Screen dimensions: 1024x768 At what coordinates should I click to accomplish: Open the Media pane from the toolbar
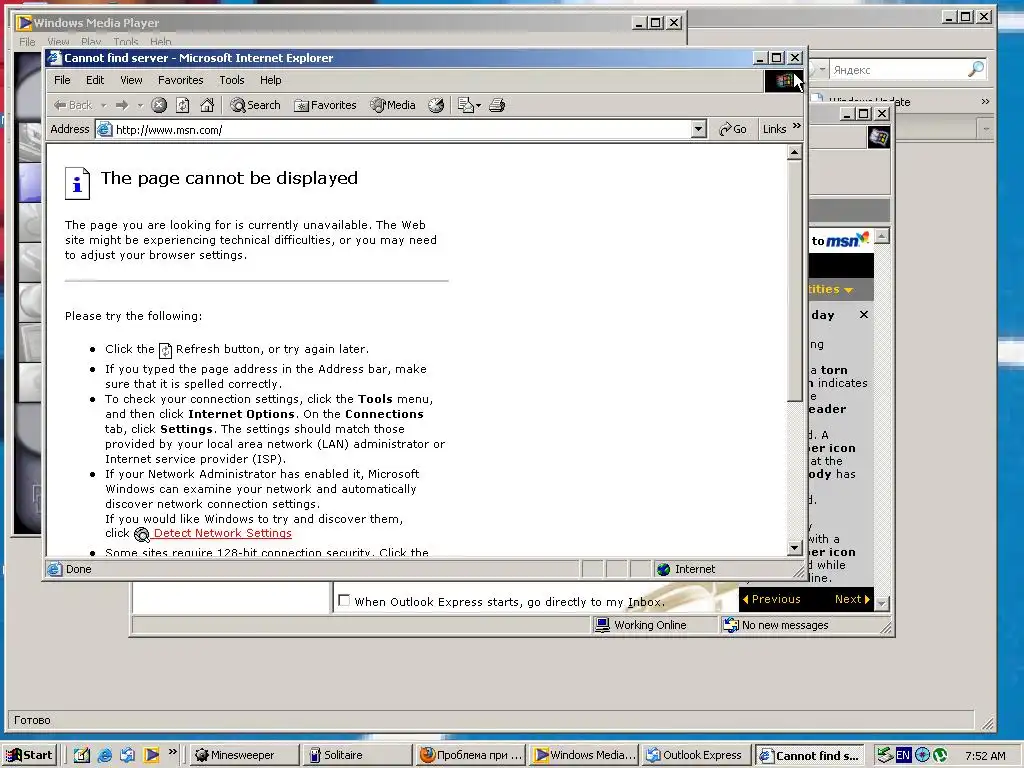pyautogui.click(x=393, y=105)
